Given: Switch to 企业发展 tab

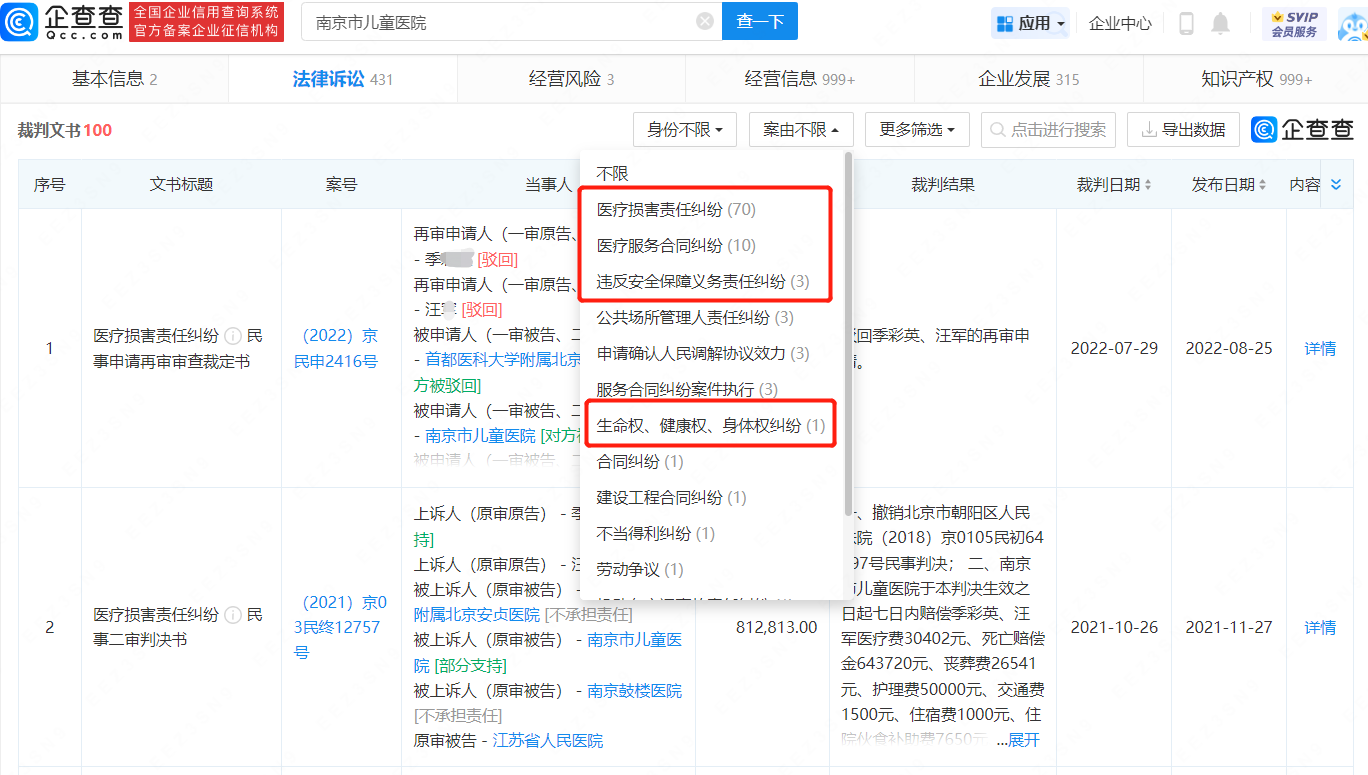Looking at the screenshot, I should click(1028, 79).
